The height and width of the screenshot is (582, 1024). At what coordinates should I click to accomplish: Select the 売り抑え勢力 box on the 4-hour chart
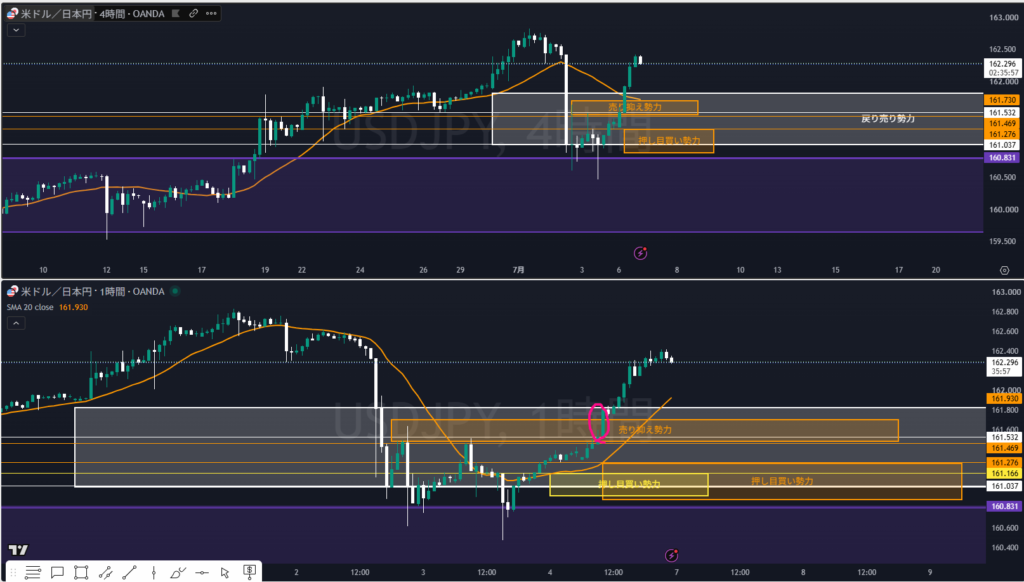(634, 107)
